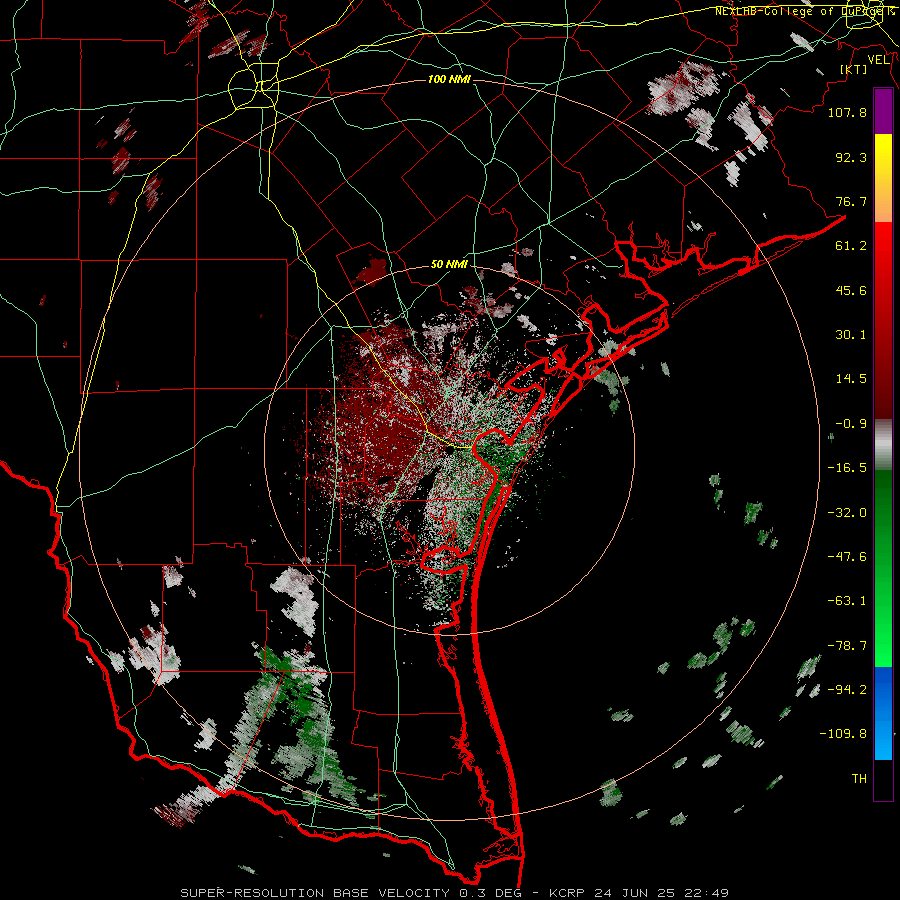Screen dimensions: 900x900
Task: Select the -16.5 velocity scale value
Action: tap(847, 468)
